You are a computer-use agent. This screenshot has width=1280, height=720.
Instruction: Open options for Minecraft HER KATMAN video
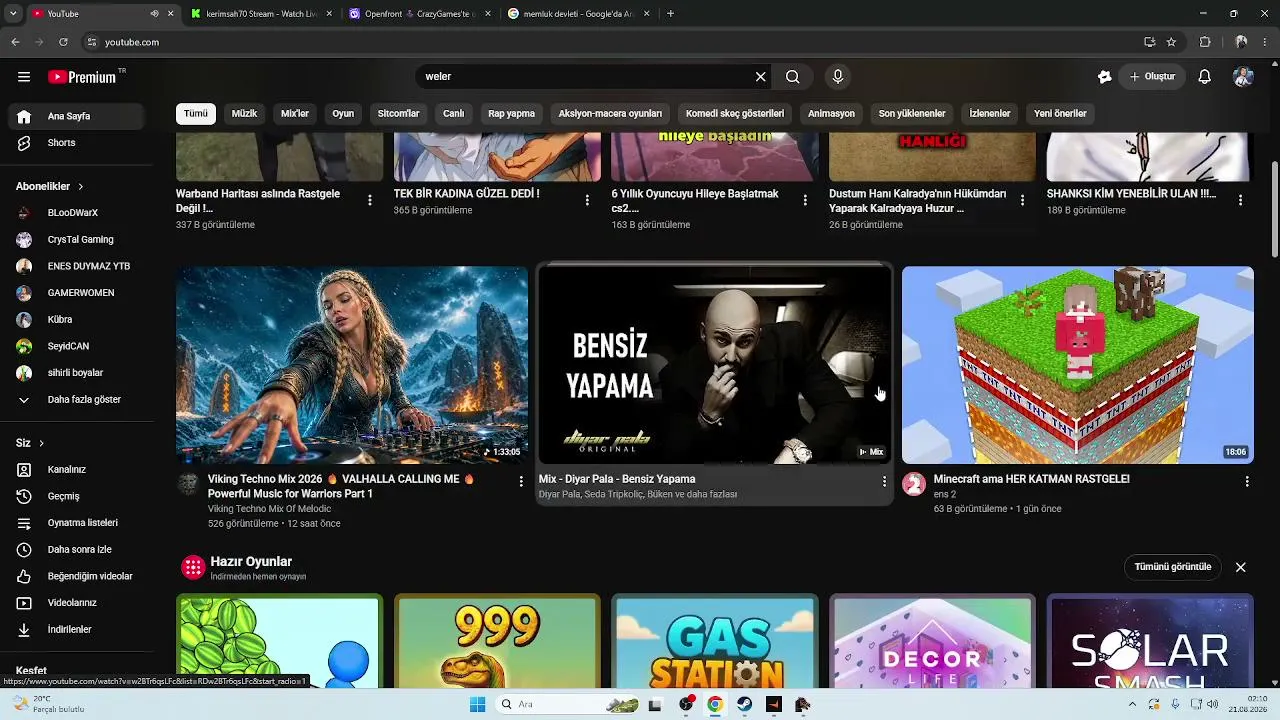(1247, 481)
